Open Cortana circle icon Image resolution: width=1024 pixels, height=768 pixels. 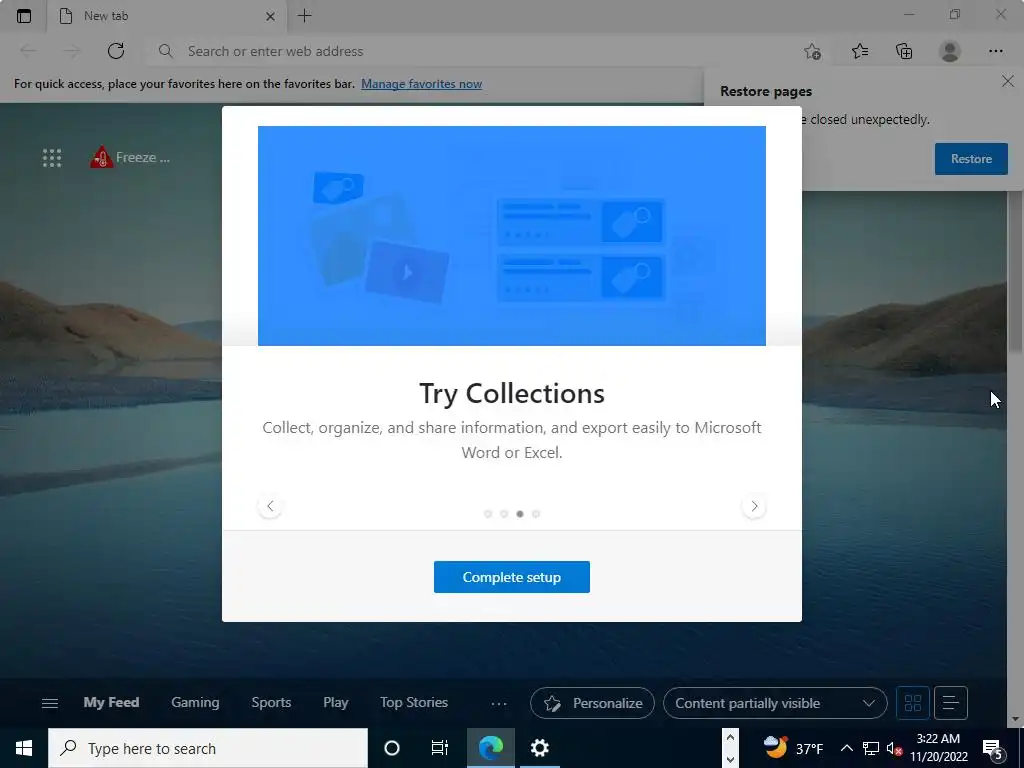pyautogui.click(x=392, y=748)
